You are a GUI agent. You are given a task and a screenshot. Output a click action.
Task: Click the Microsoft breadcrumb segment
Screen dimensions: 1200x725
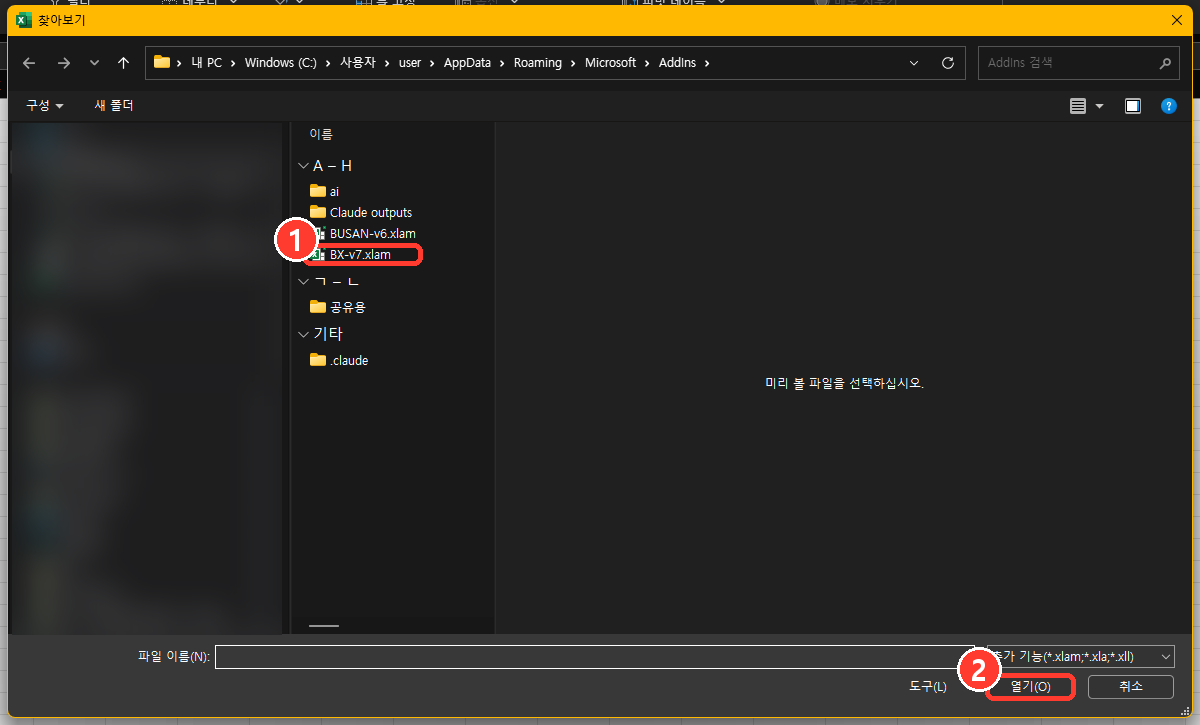pos(610,62)
